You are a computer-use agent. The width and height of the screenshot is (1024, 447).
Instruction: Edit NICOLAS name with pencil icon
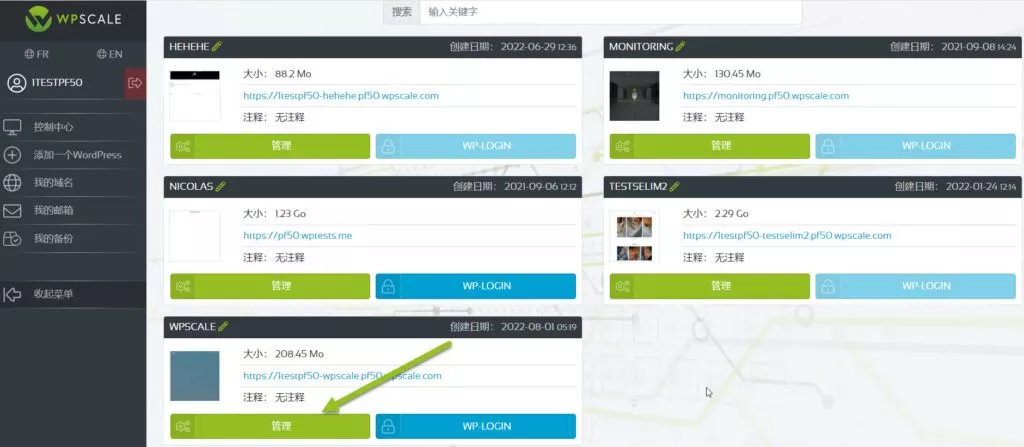coord(221,186)
